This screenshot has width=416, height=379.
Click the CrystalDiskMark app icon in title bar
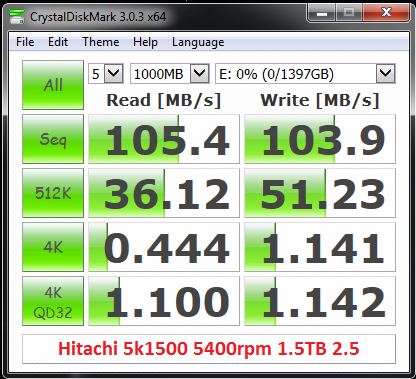(17, 16)
